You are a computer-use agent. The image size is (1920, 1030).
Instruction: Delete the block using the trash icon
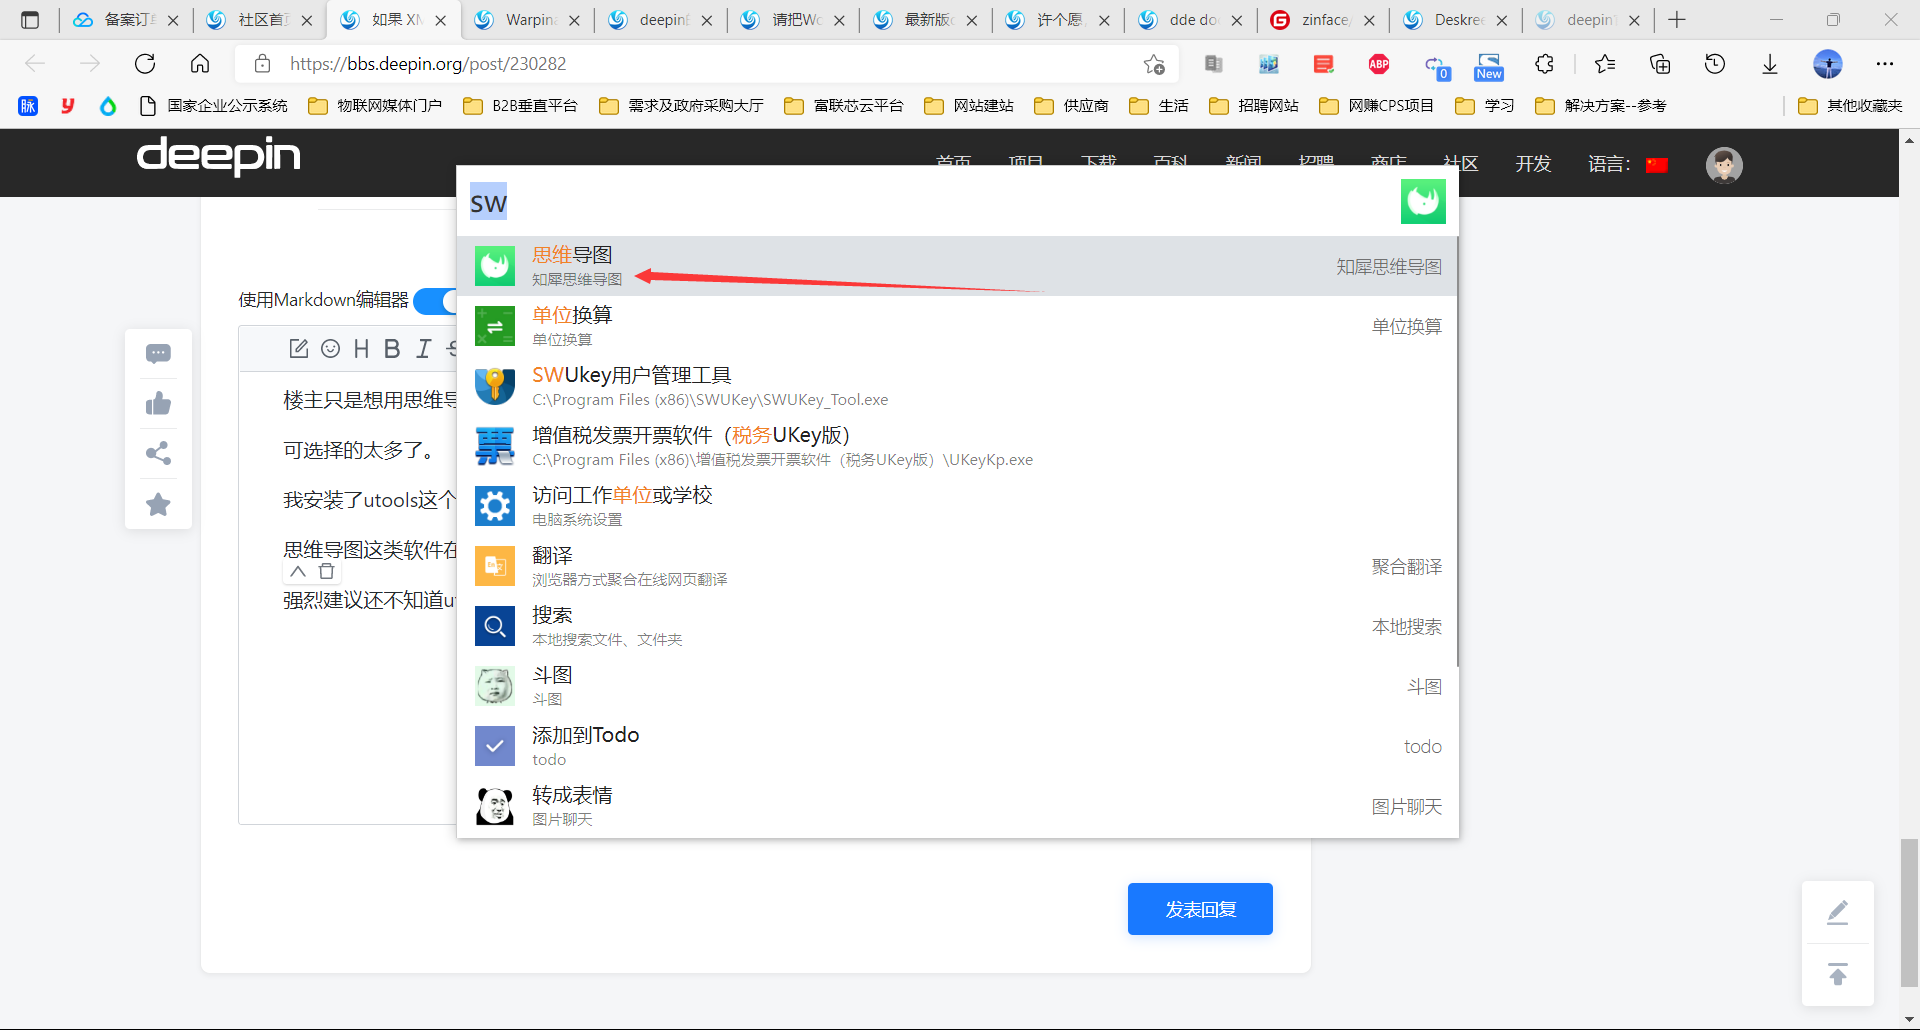coord(327,571)
